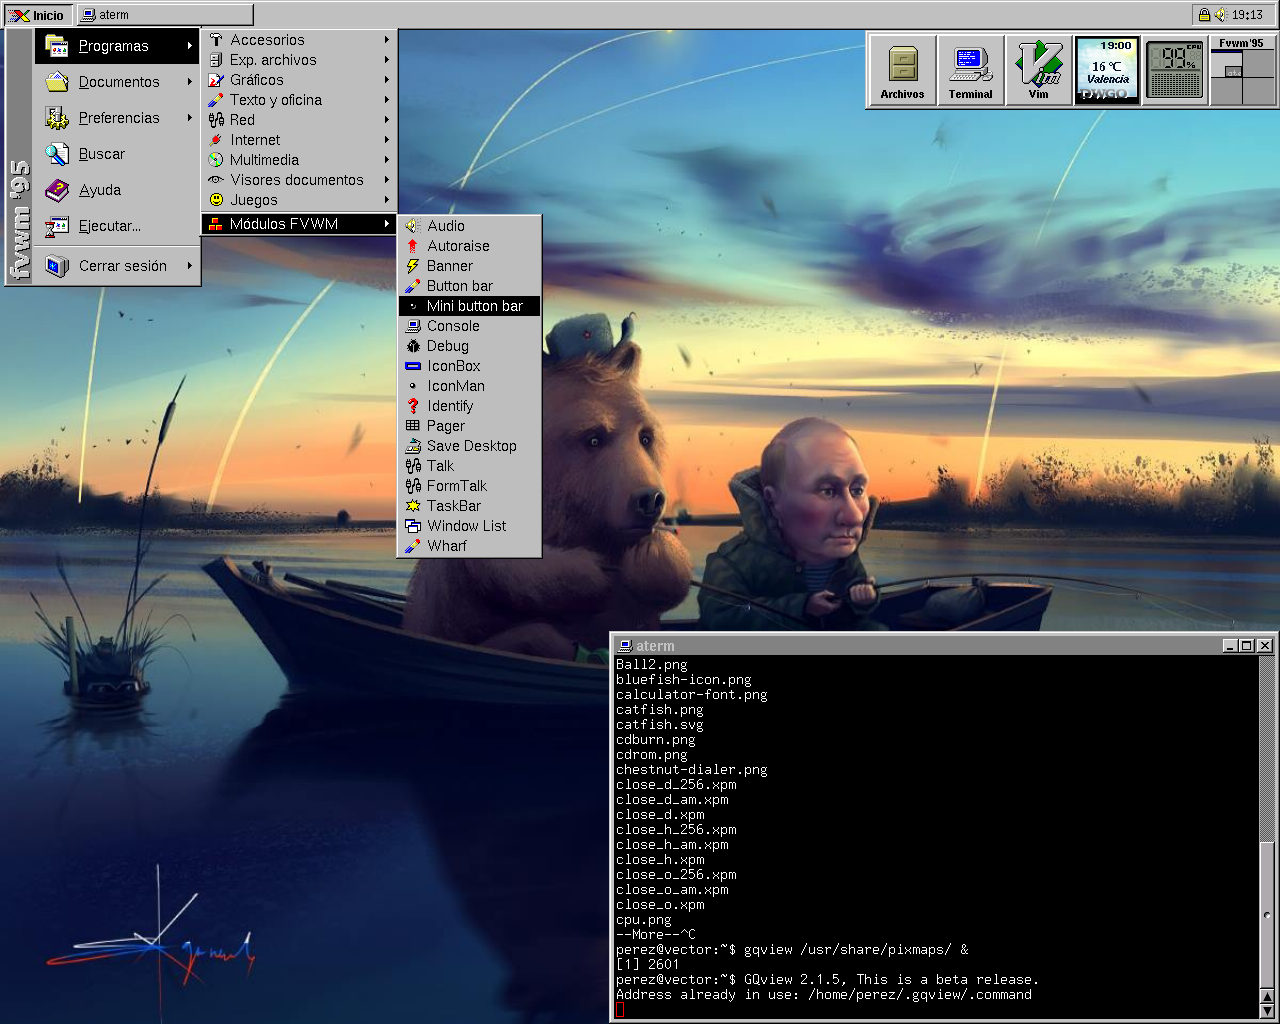Screen dimensions: 1280x1024
Task: Expand the Multimedia submenu arrow
Action: click(386, 160)
